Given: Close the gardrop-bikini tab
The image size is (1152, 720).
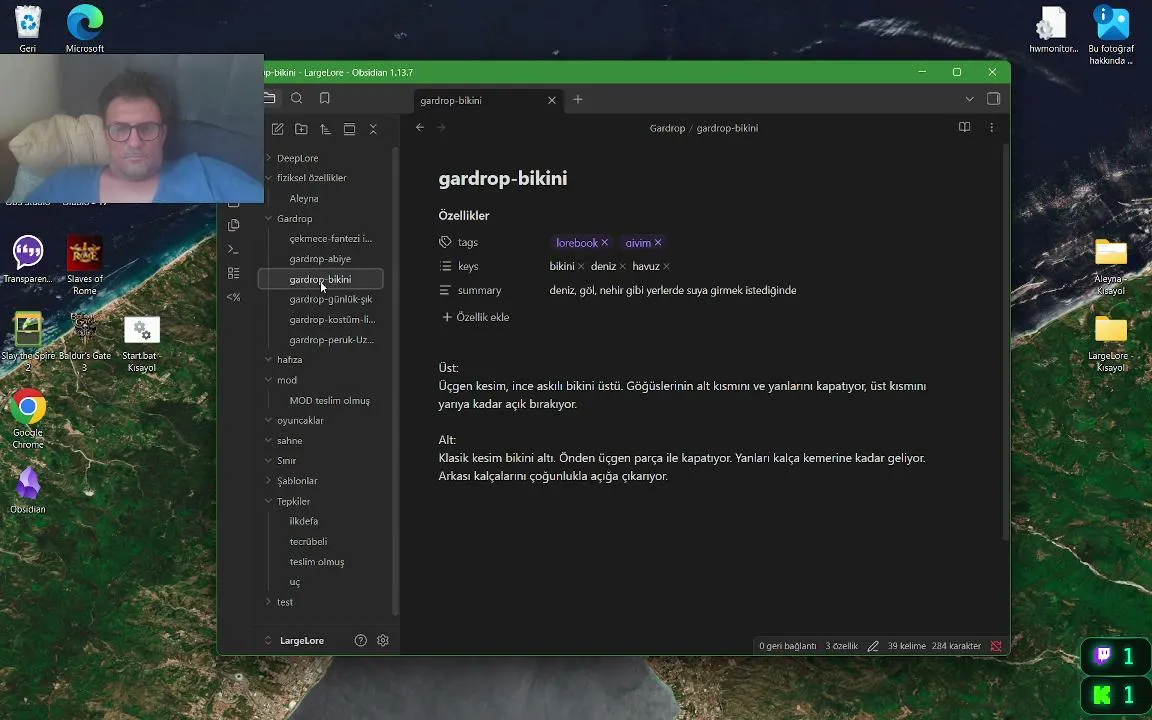Looking at the screenshot, I should (x=552, y=101).
